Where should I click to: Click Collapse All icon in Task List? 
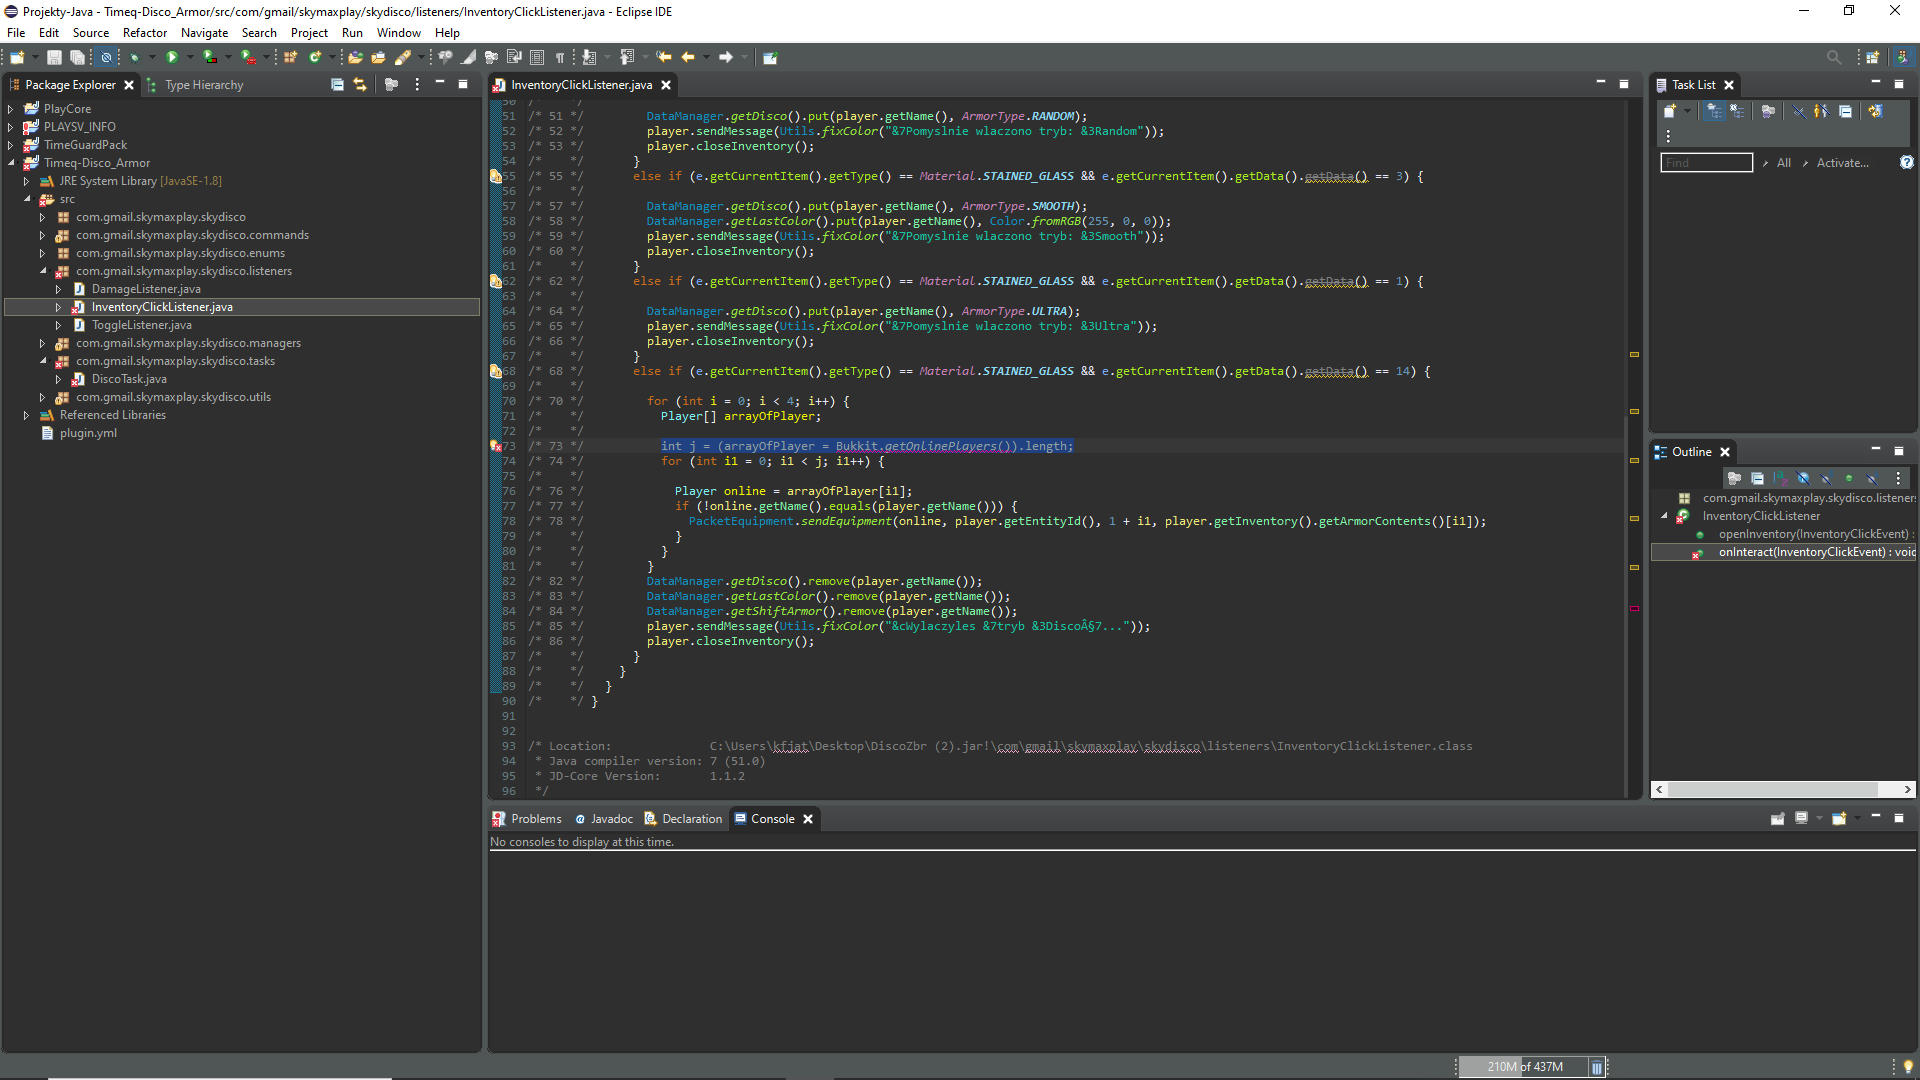(x=1845, y=111)
